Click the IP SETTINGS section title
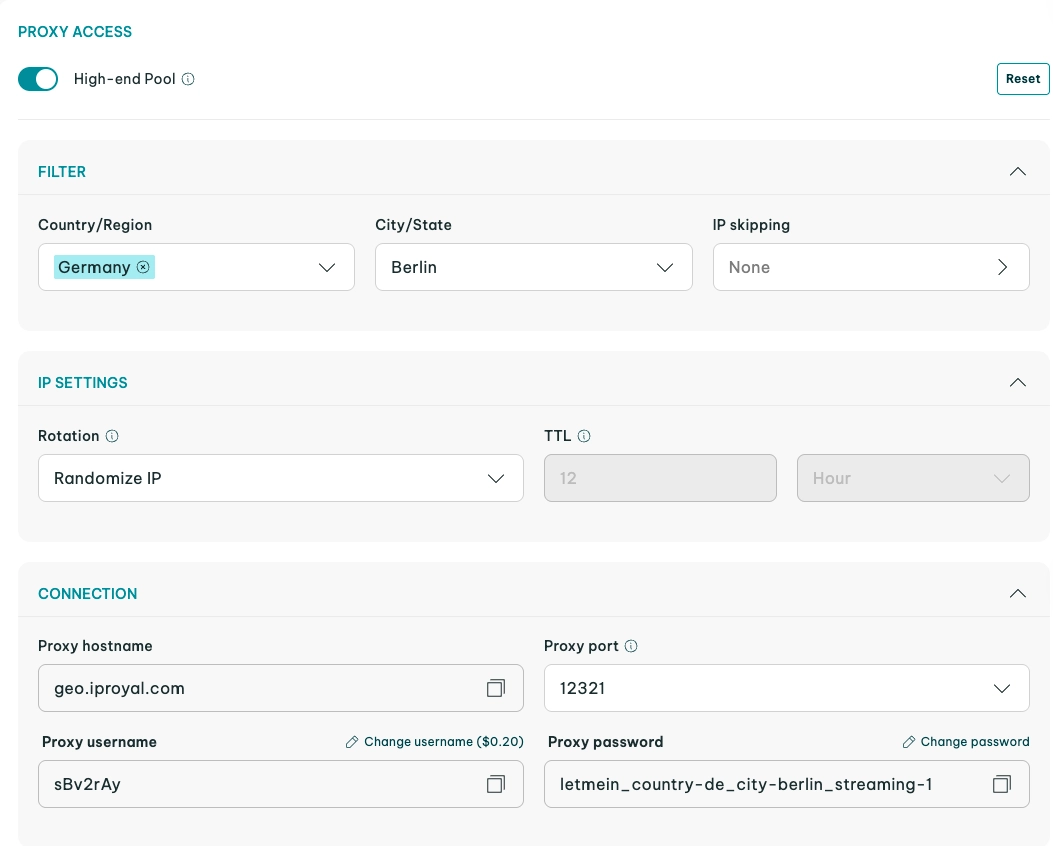This screenshot has height=846, width=1053. click(x=83, y=383)
